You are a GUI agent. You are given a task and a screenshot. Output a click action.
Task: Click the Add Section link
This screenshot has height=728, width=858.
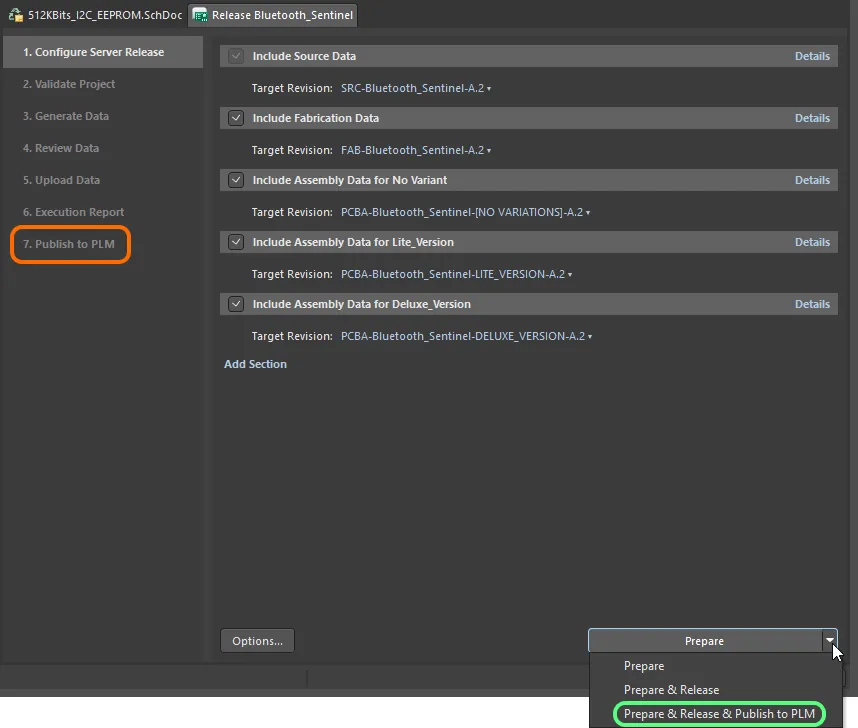coord(255,364)
